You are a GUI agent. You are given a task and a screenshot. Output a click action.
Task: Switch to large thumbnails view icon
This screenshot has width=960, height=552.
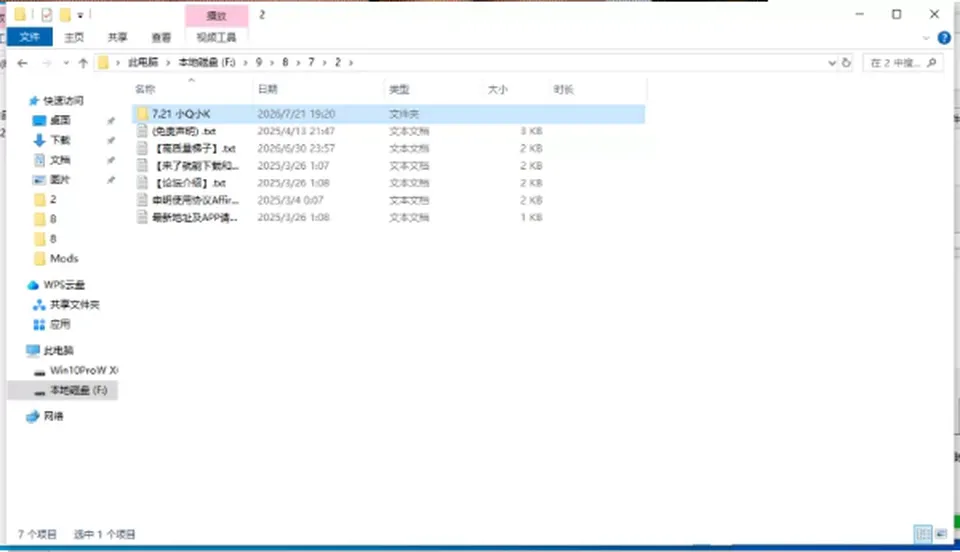941,534
